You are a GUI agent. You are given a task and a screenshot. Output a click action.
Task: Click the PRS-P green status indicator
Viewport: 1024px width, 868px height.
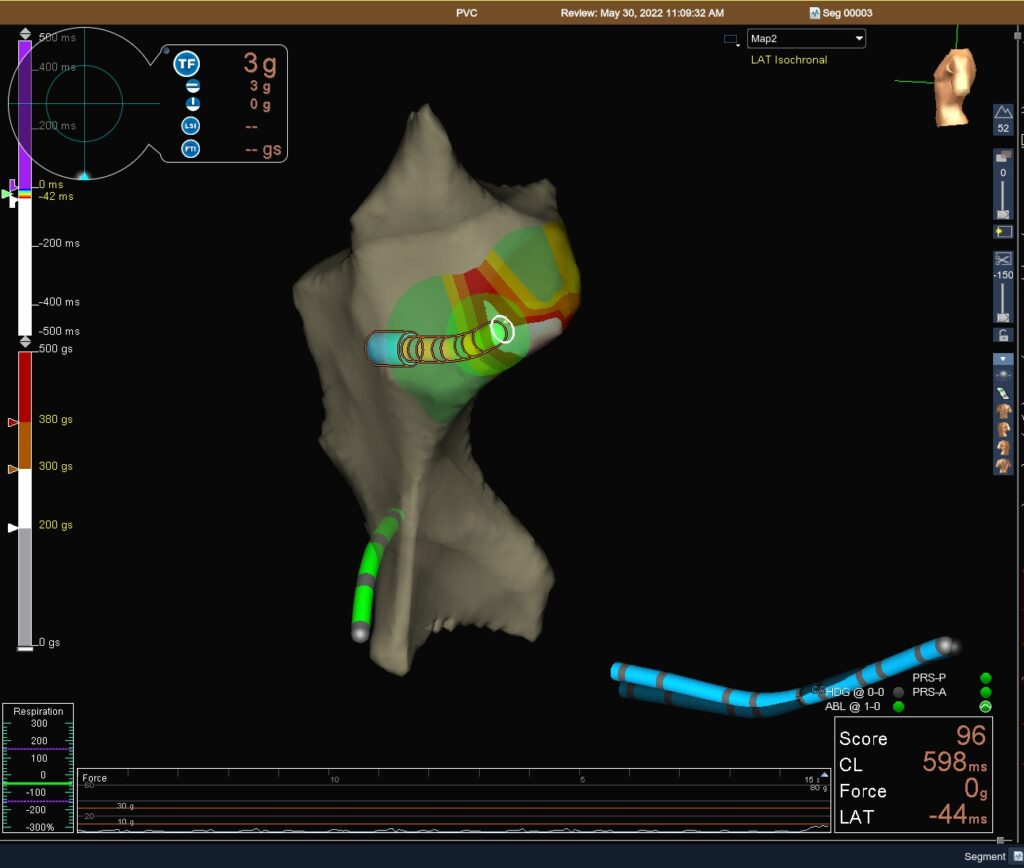[x=985, y=678]
